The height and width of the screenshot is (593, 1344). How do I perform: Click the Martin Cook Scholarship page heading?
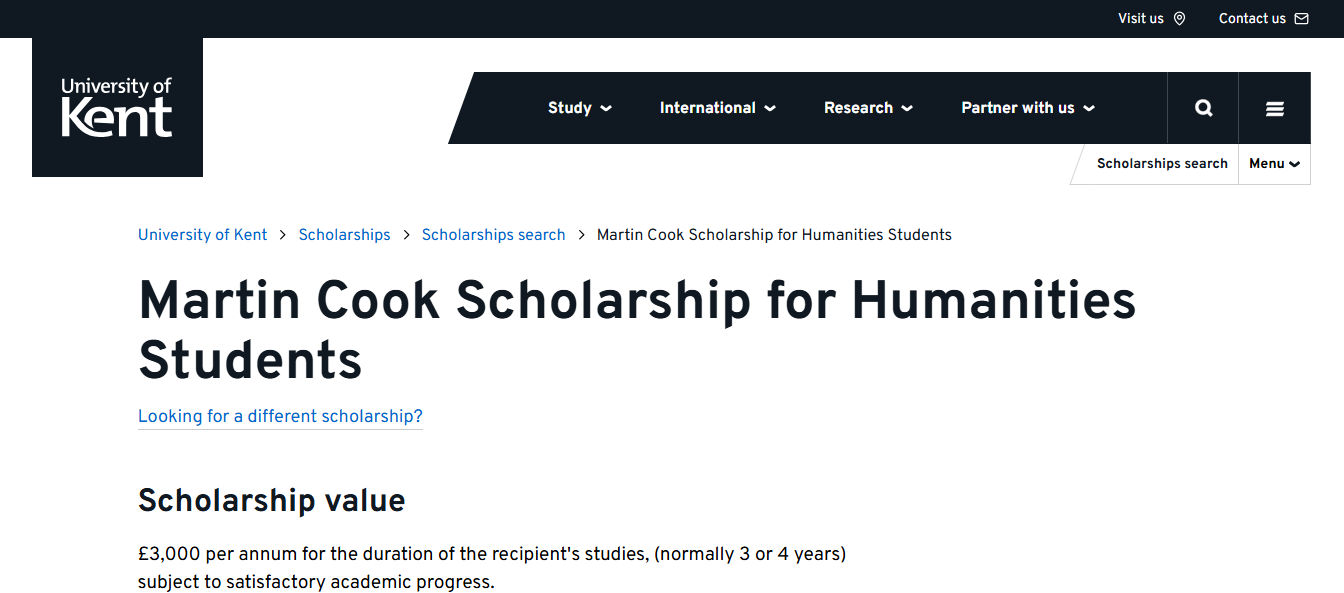(636, 330)
